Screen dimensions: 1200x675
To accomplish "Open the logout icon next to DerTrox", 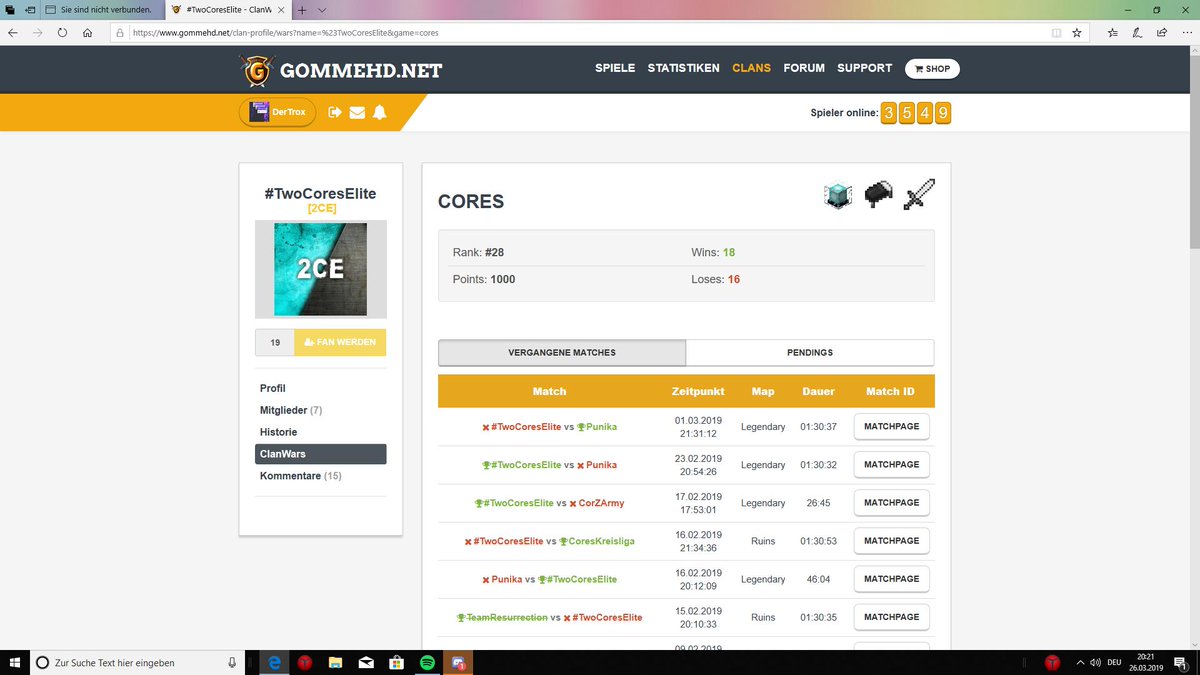I will click(x=335, y=113).
